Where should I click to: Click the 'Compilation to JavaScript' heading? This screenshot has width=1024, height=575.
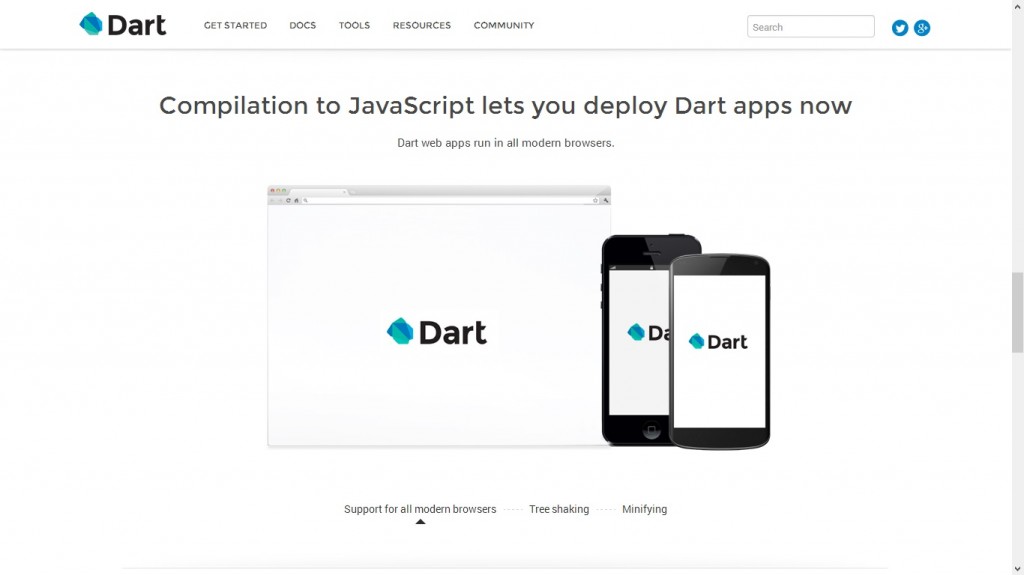pyautogui.click(x=505, y=106)
